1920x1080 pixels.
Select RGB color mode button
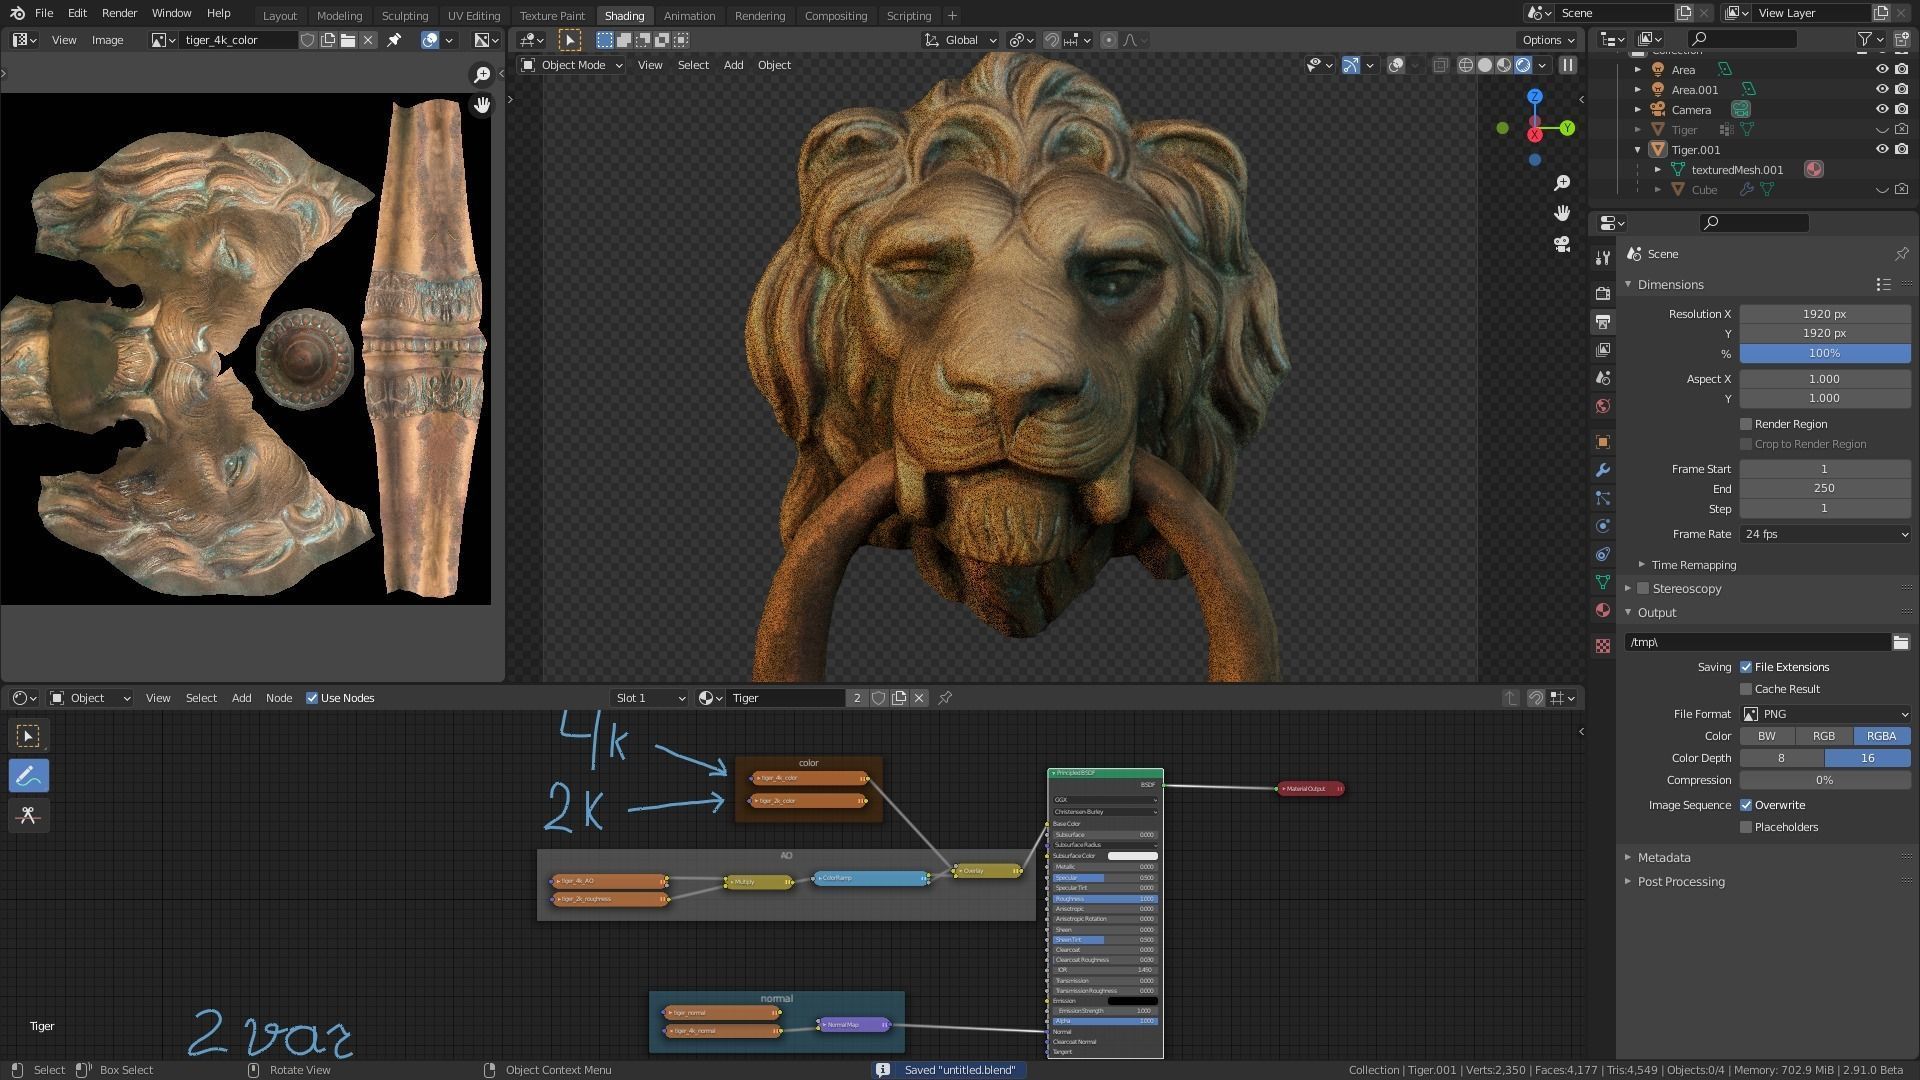coord(1824,736)
